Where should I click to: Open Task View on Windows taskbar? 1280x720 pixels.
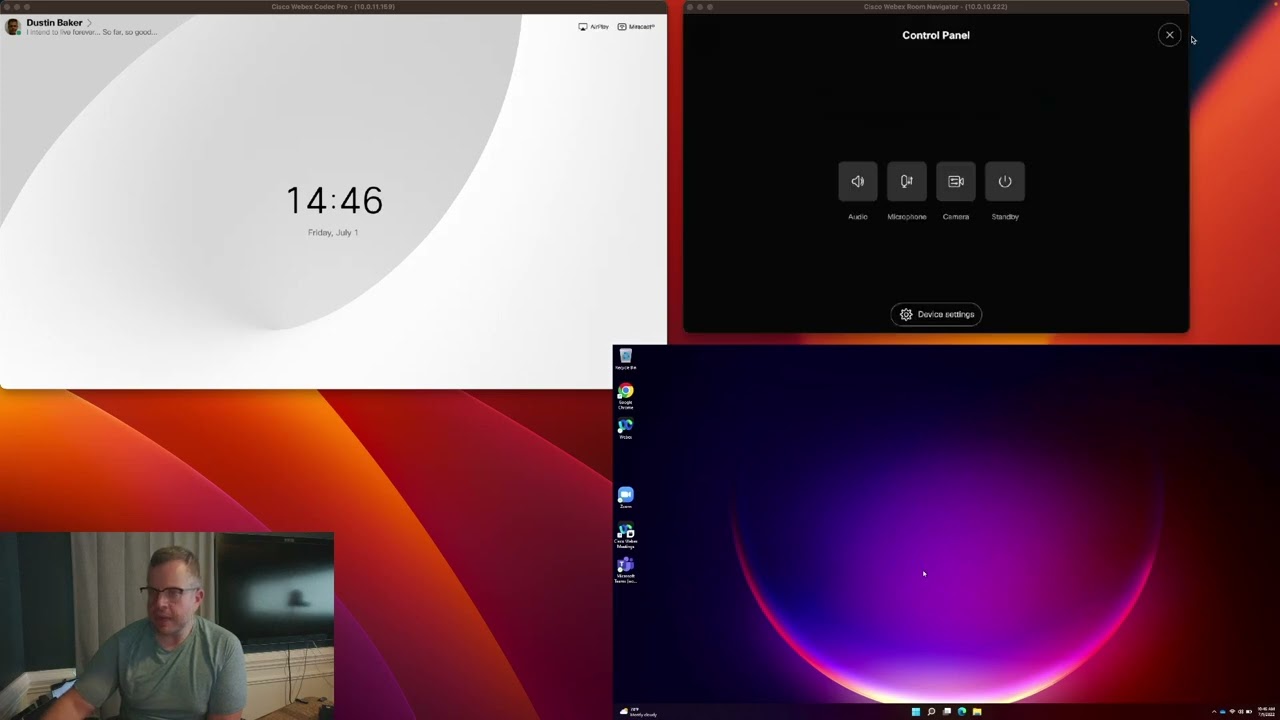(946, 712)
